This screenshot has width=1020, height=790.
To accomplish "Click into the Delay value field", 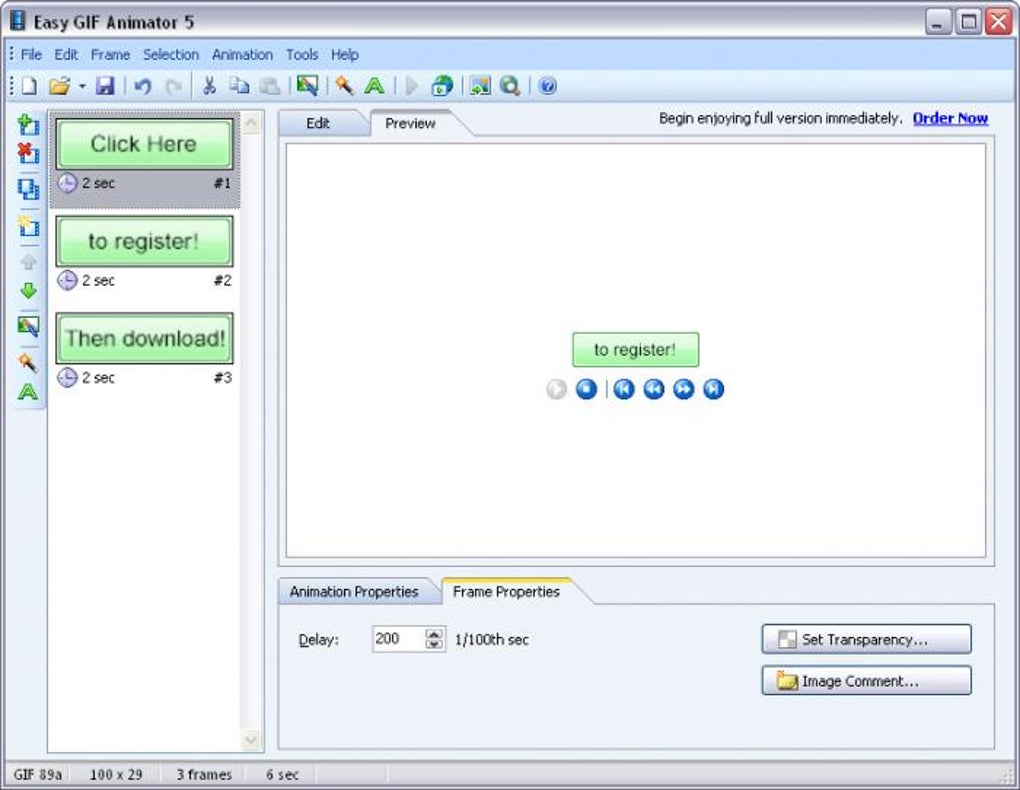I will pos(398,639).
